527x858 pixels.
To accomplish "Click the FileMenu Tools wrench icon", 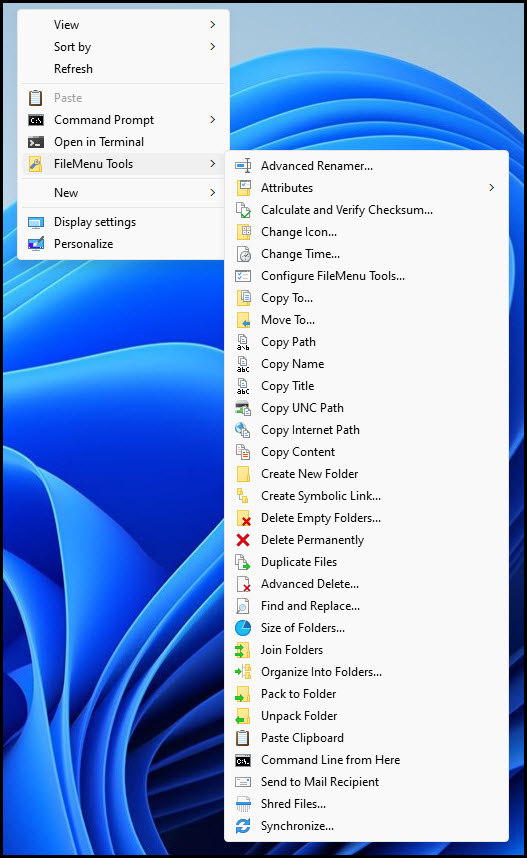I will (36, 164).
